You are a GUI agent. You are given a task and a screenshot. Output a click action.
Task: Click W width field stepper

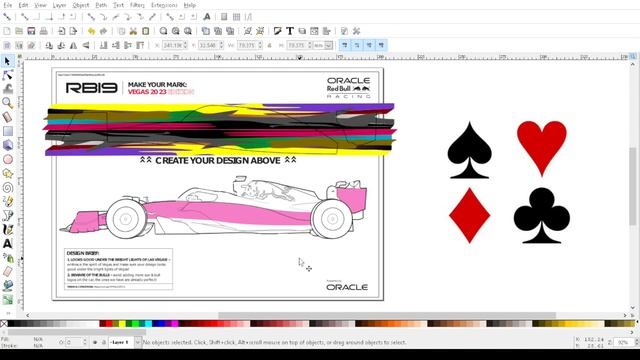tap(260, 45)
